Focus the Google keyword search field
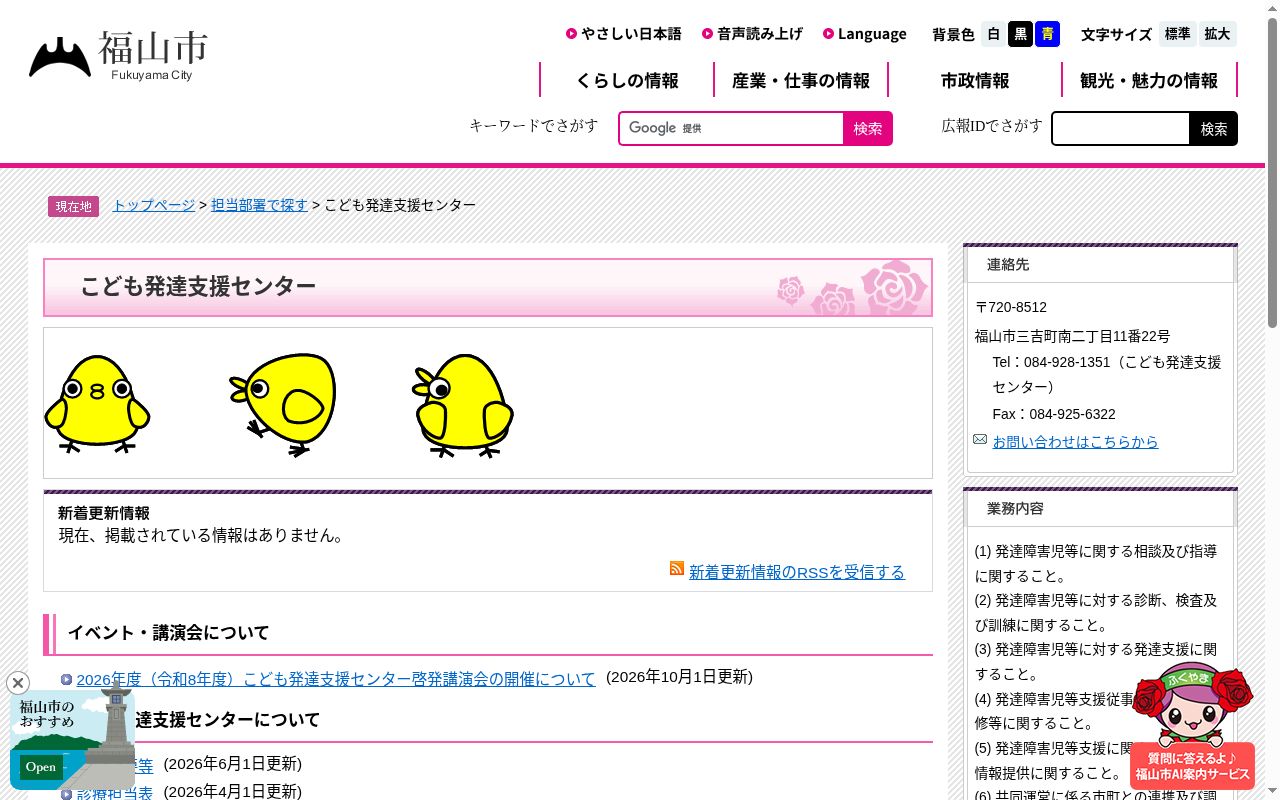Viewport: 1280px width, 800px height. [x=732, y=128]
